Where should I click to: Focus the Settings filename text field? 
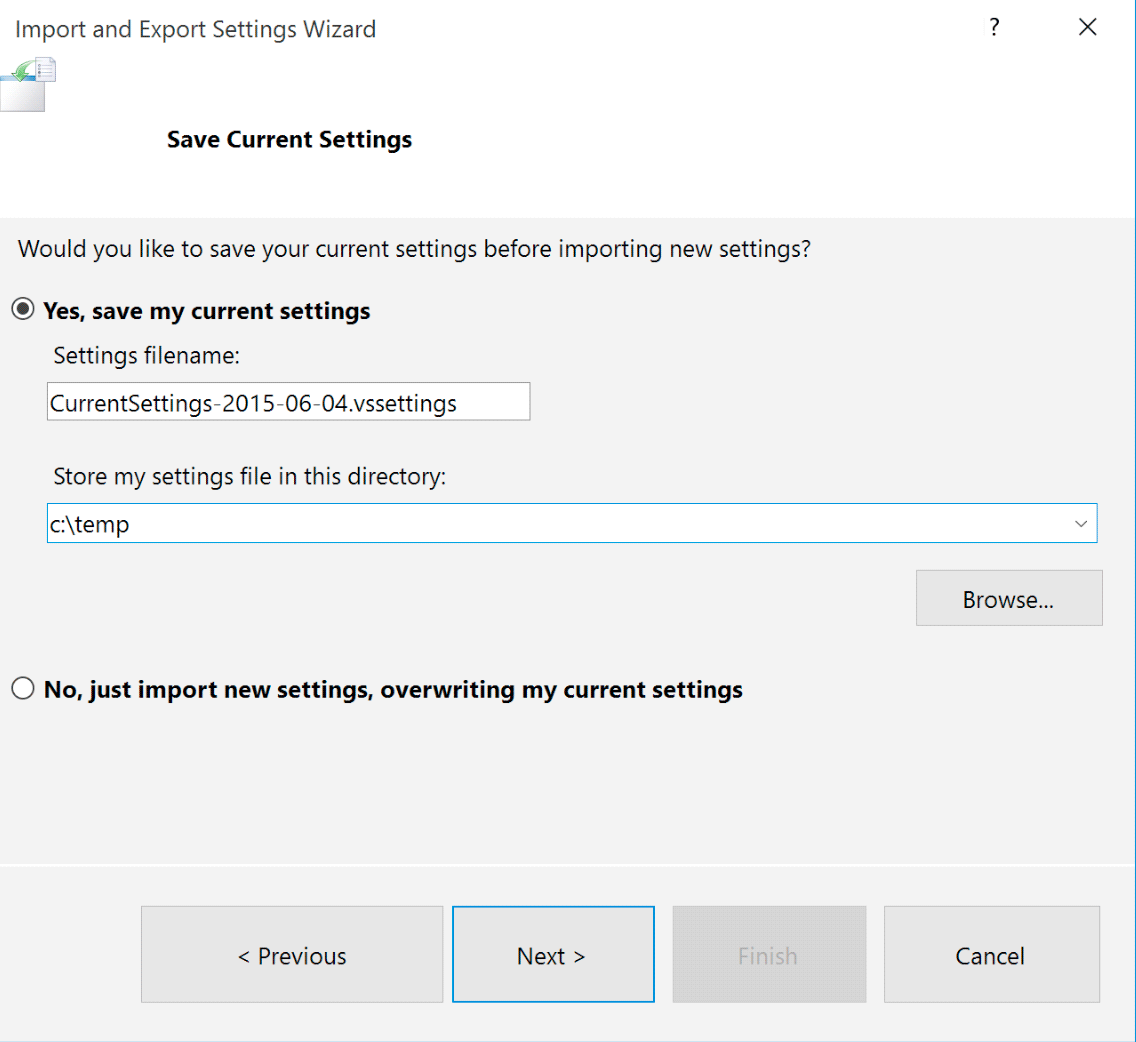[288, 403]
